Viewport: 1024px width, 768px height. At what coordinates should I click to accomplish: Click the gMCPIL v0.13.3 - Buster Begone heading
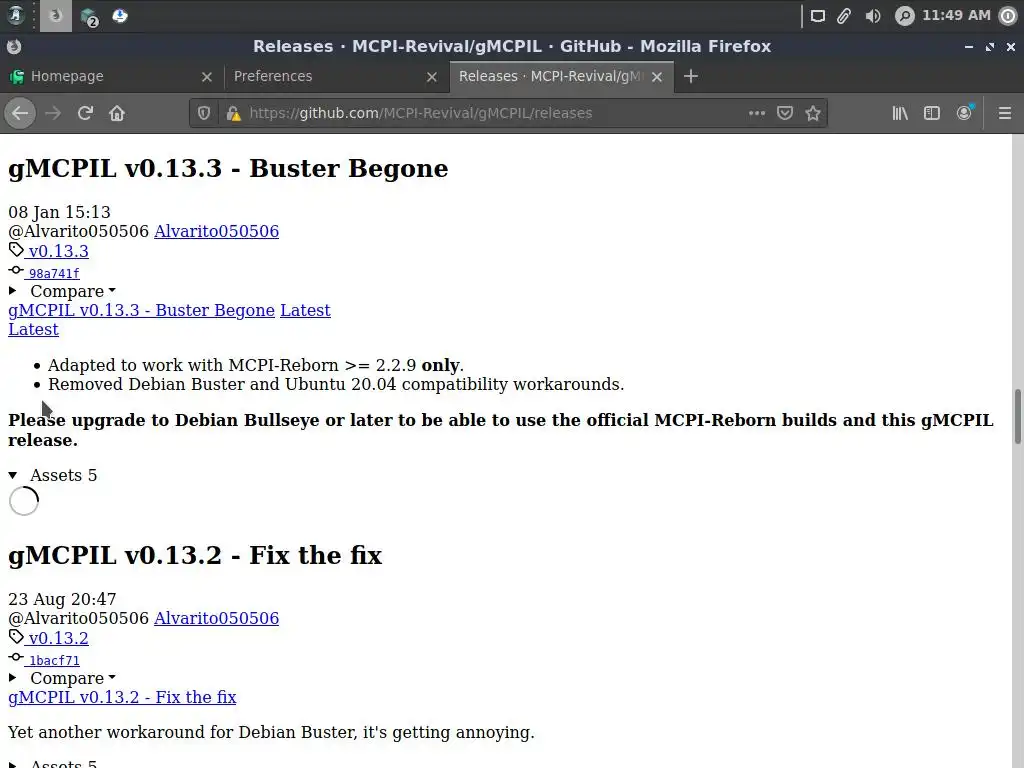(x=228, y=168)
